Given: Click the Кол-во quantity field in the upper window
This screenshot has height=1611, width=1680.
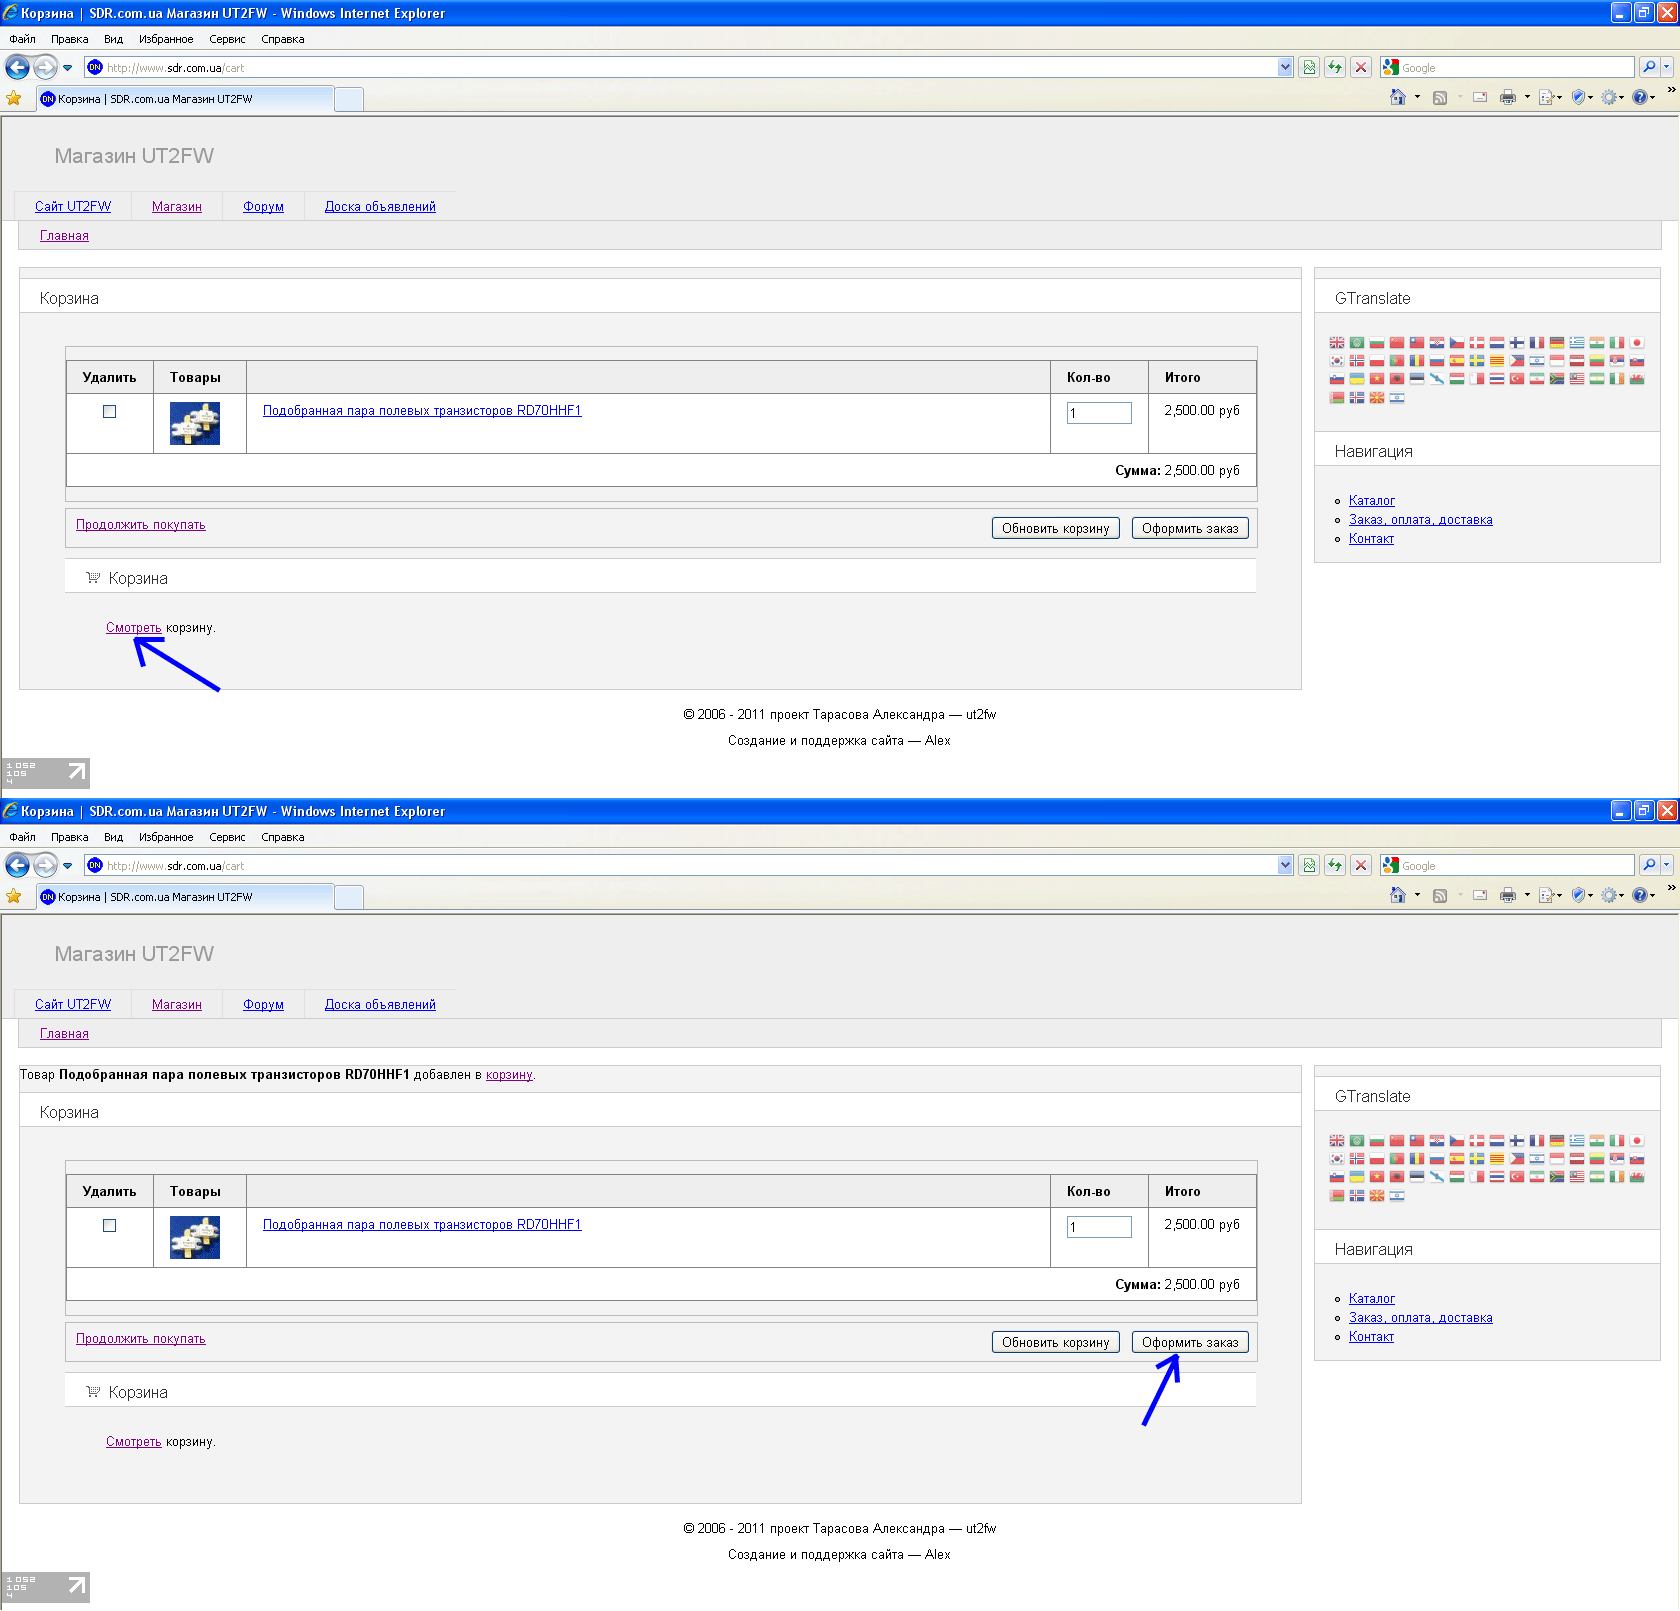Looking at the screenshot, I should click(x=1099, y=413).
